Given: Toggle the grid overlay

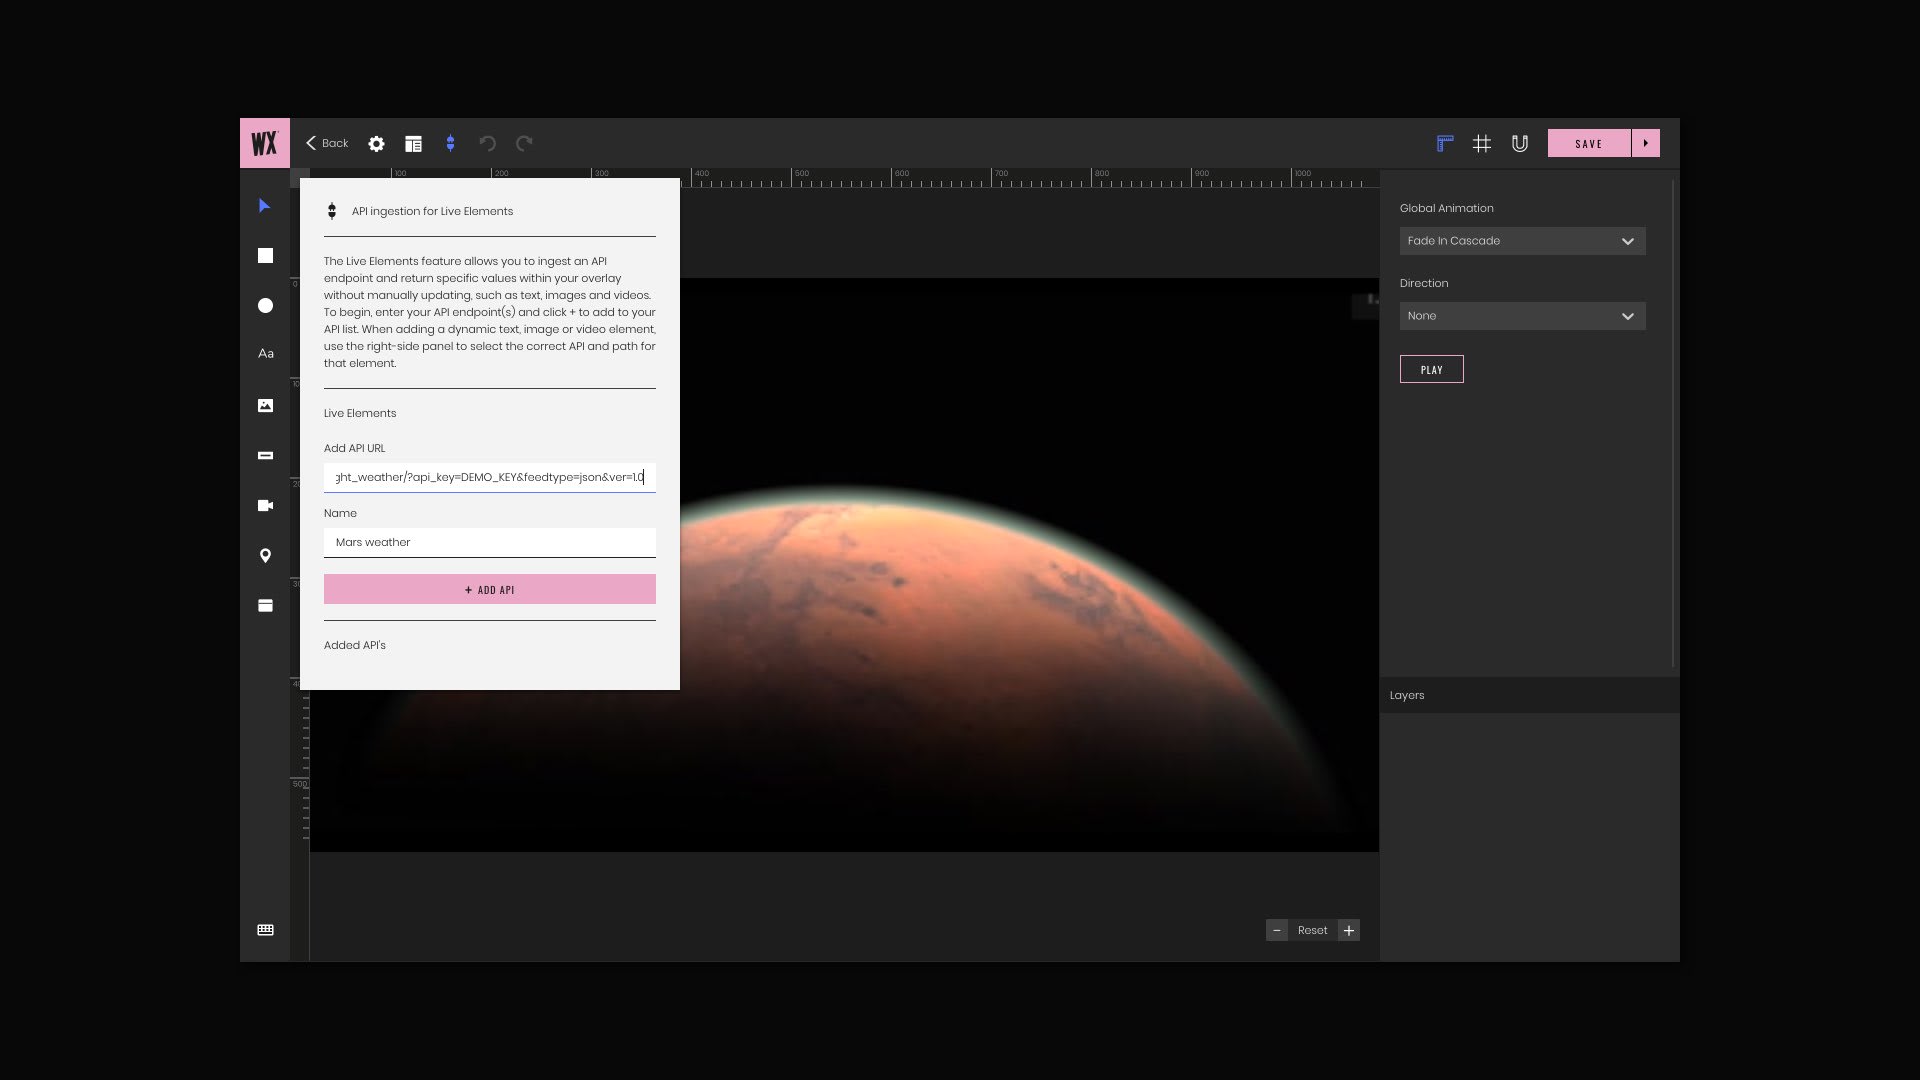Looking at the screenshot, I should click(x=1482, y=144).
